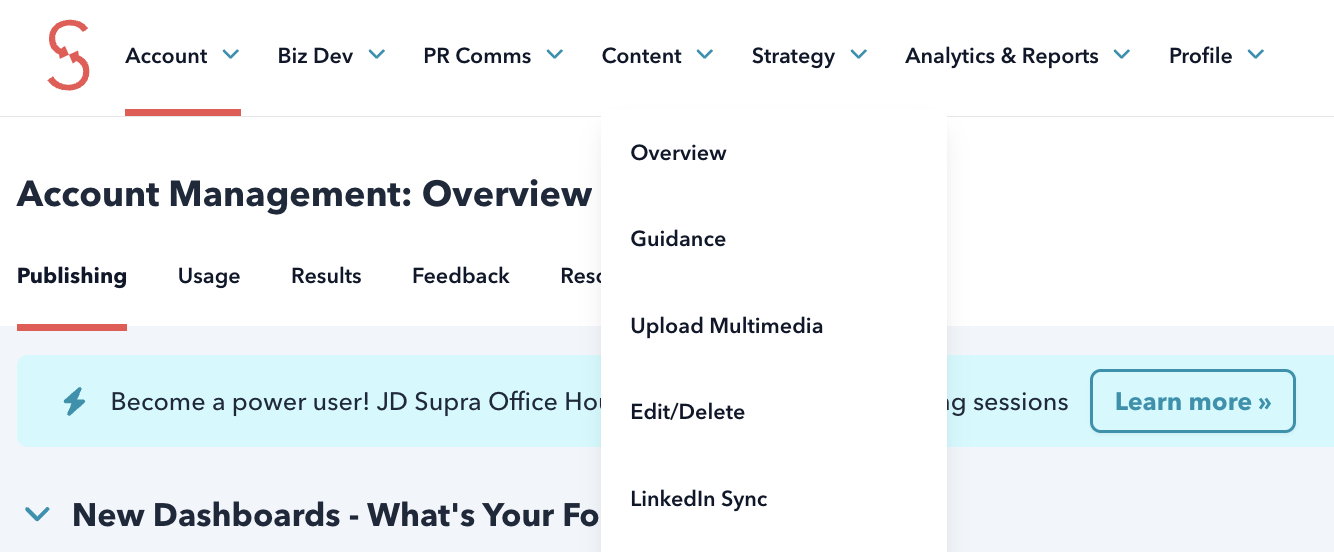This screenshot has height=552, width=1334.
Task: Open the Account dropdown menu
Action: (x=182, y=56)
